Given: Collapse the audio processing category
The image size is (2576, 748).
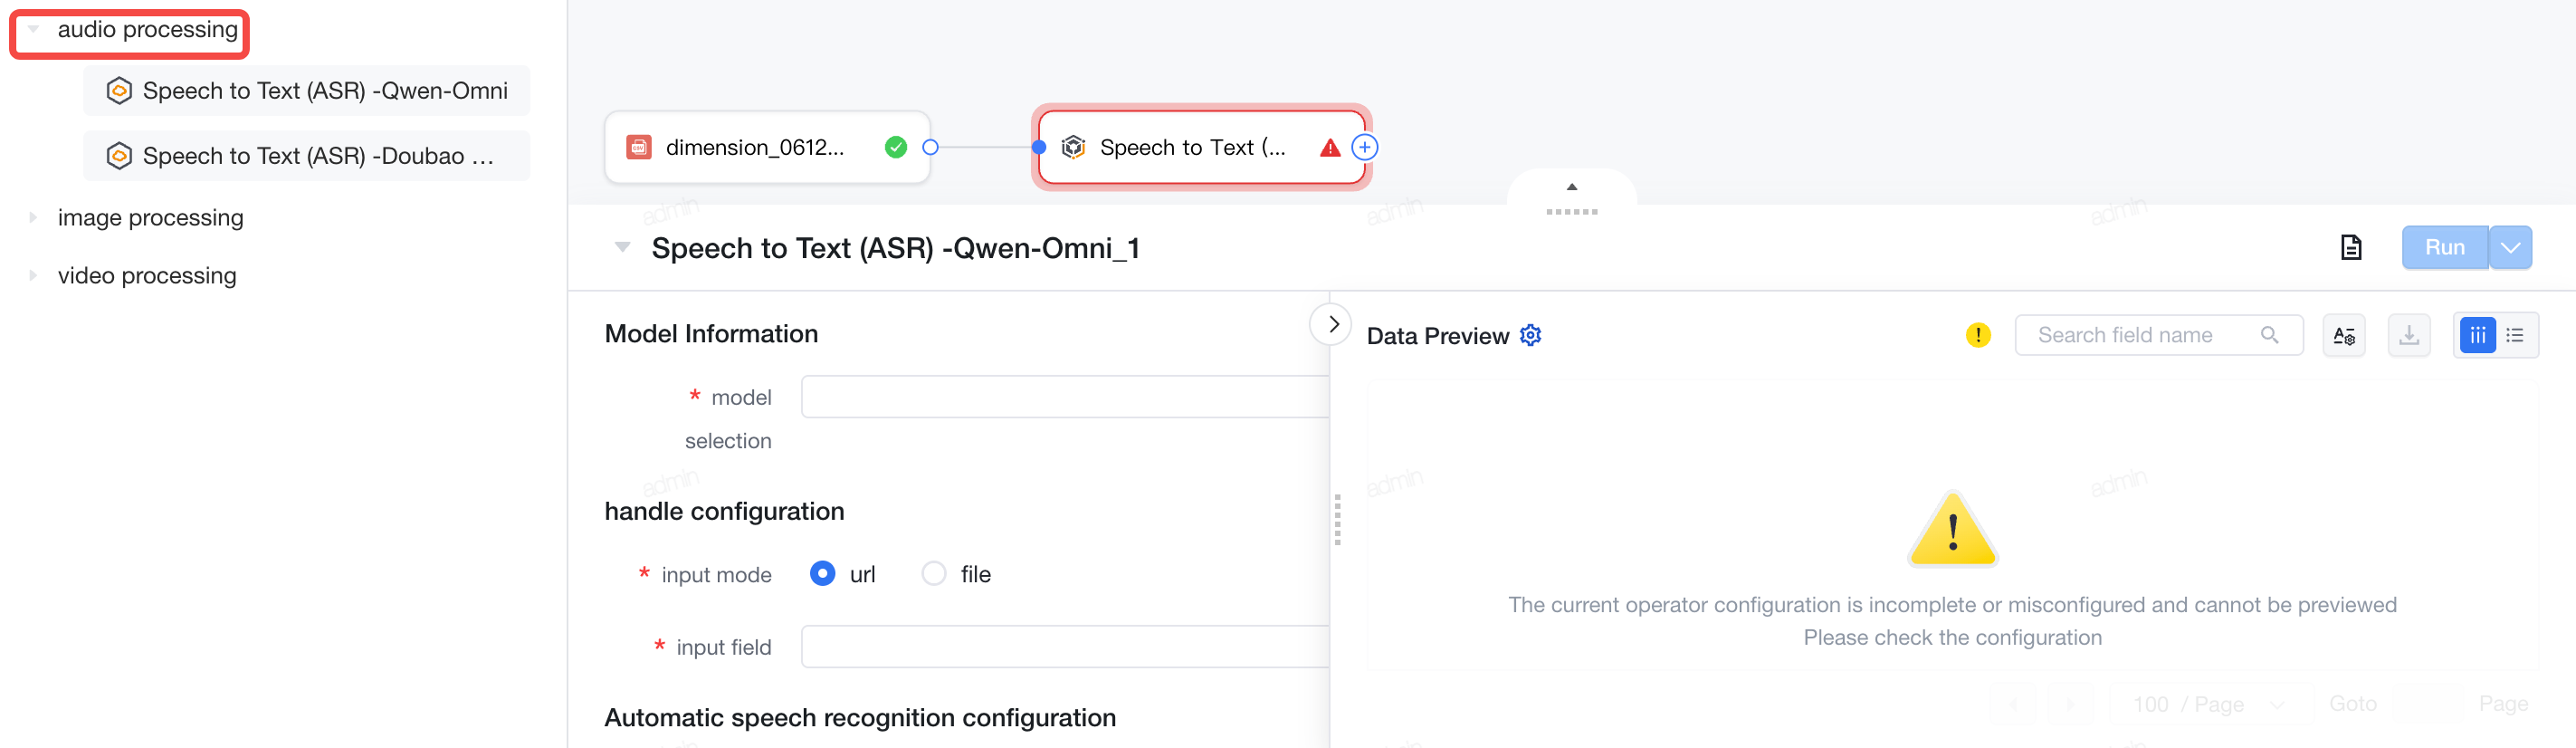Looking at the screenshot, I should click(33, 30).
